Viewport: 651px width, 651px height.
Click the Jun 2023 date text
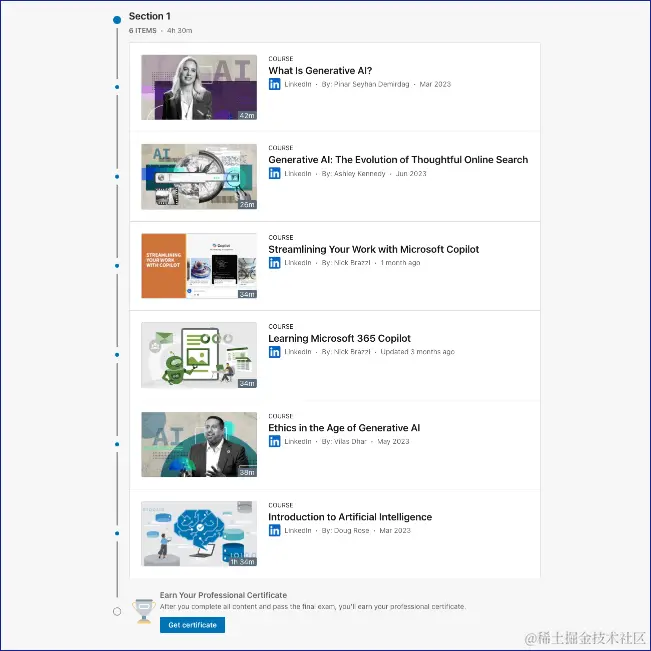[411, 174]
